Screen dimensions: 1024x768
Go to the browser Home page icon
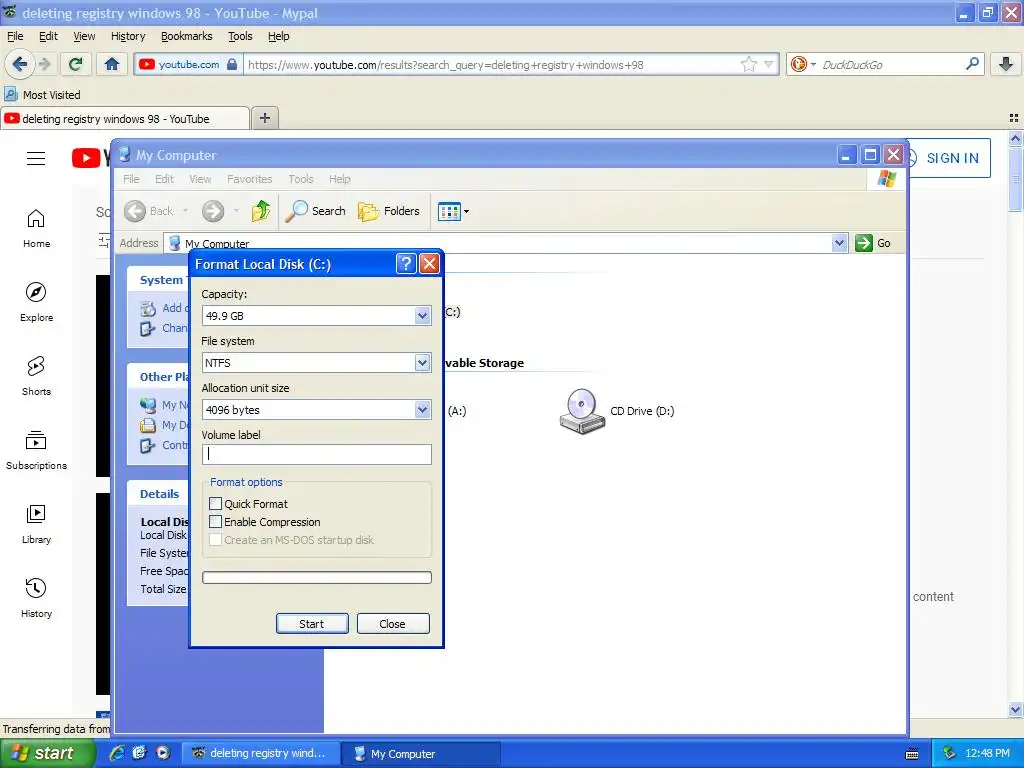click(x=112, y=64)
